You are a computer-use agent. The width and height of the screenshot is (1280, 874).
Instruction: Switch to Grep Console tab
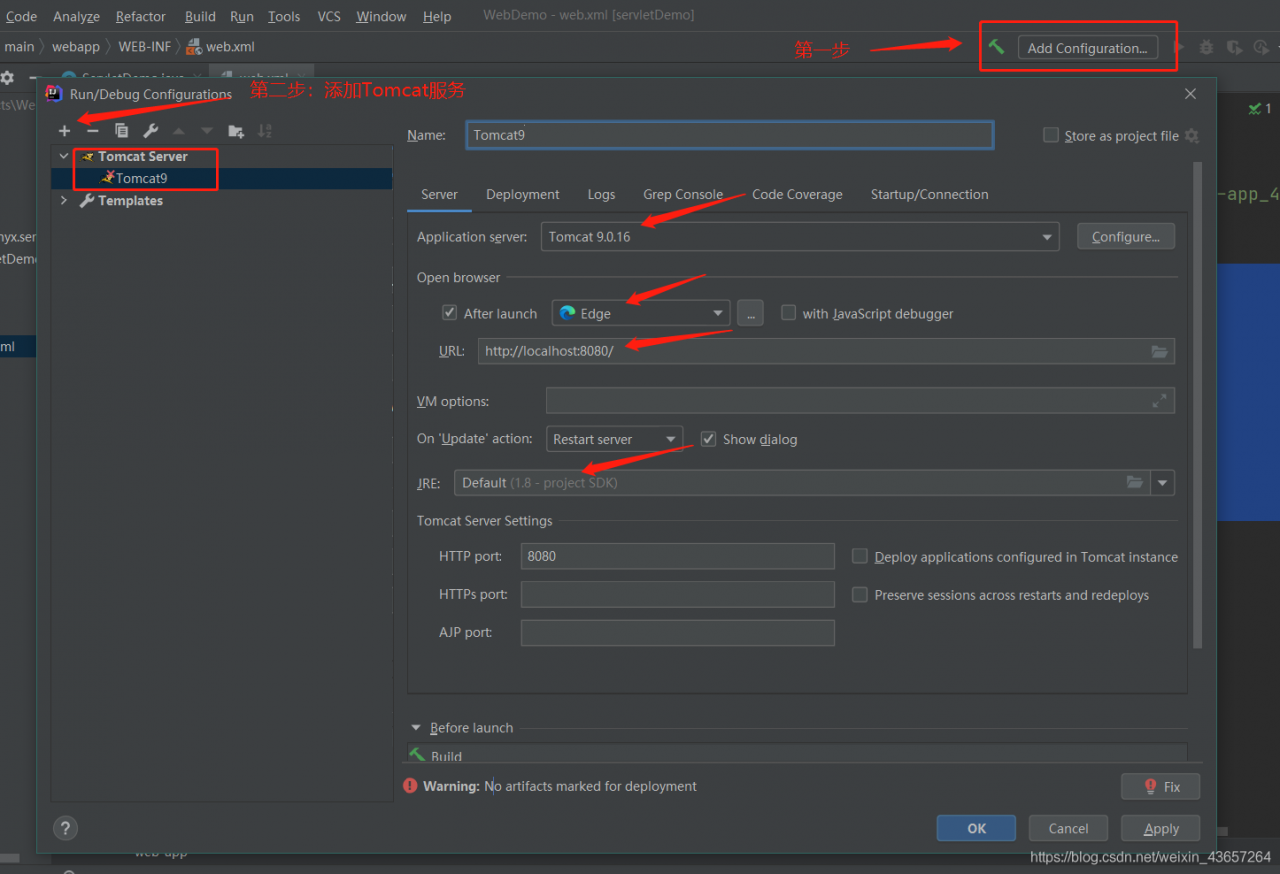click(x=683, y=194)
